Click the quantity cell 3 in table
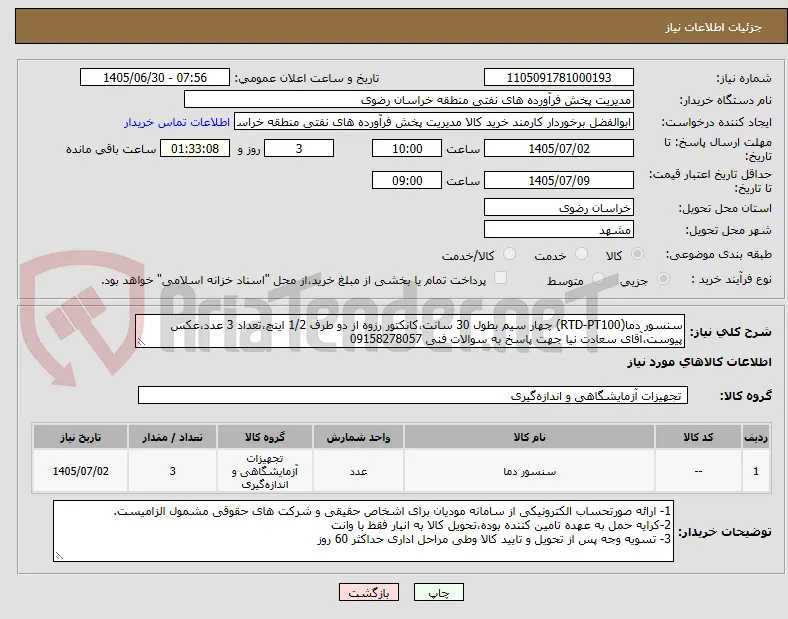 (x=172, y=471)
